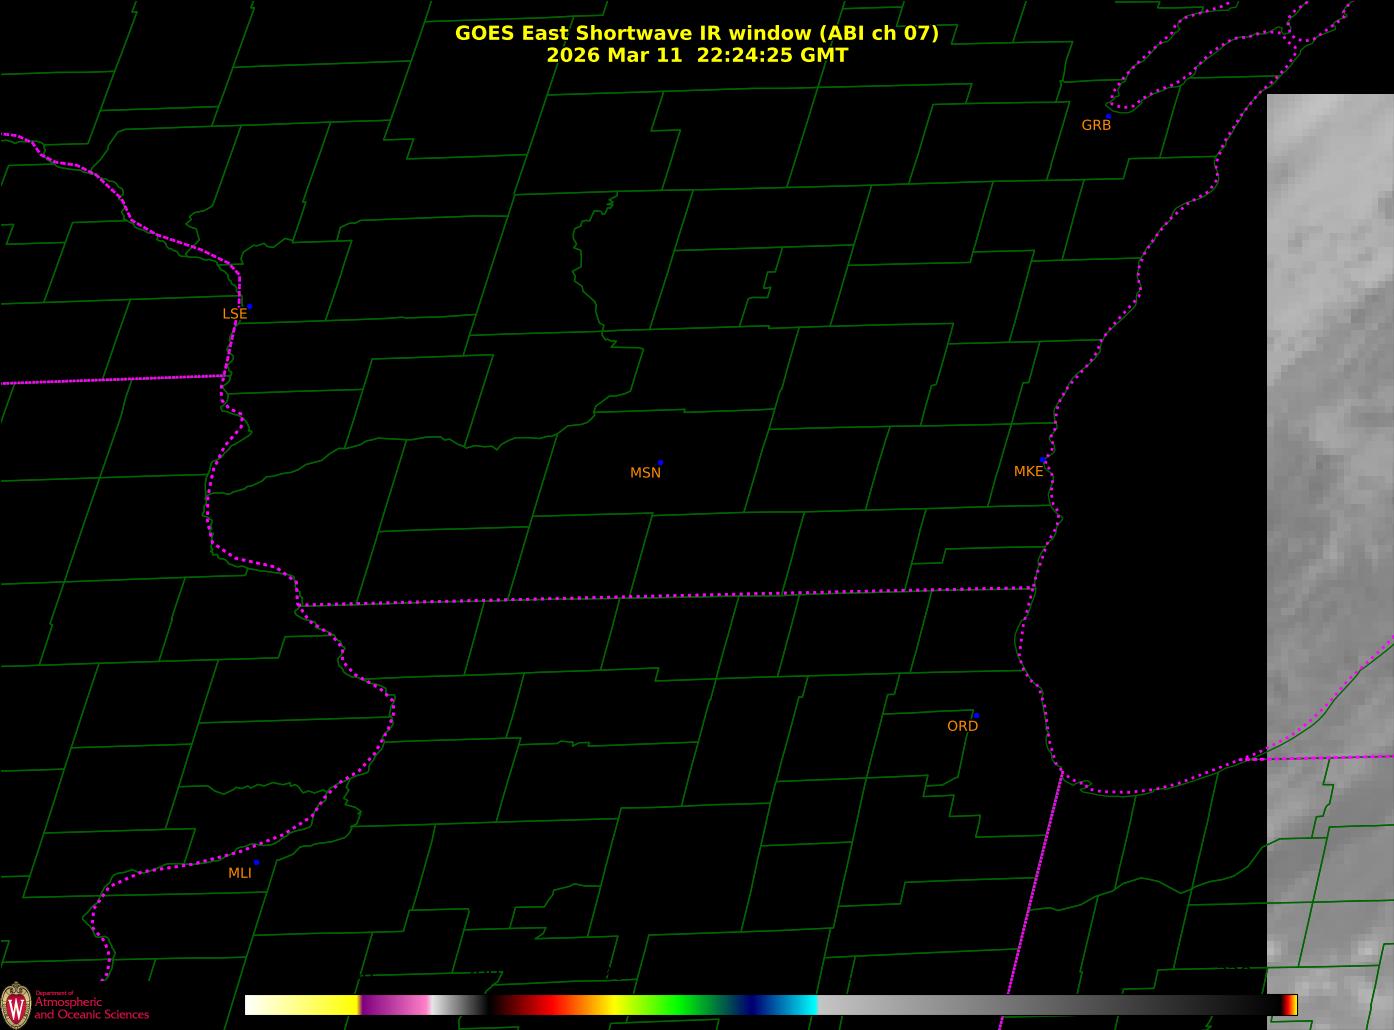
Task: Click the blue dot marker at GRB
Action: tap(1108, 116)
